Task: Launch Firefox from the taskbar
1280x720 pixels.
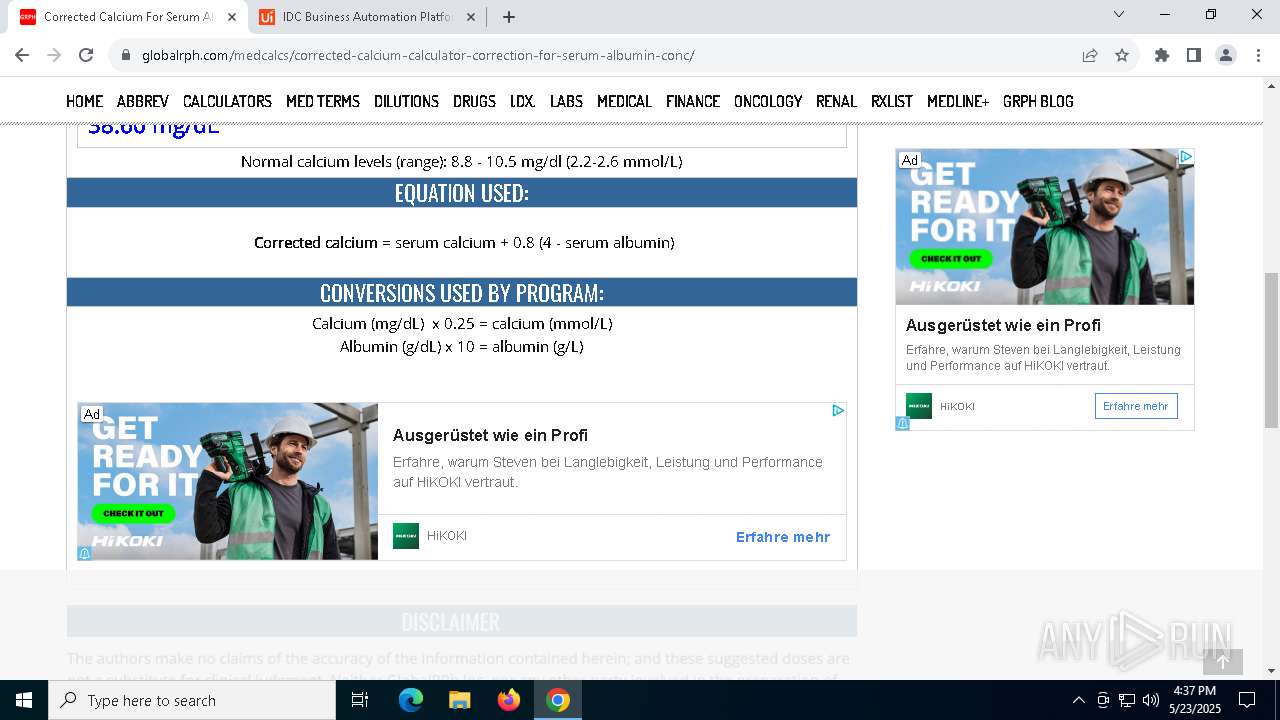Action: 508,700
